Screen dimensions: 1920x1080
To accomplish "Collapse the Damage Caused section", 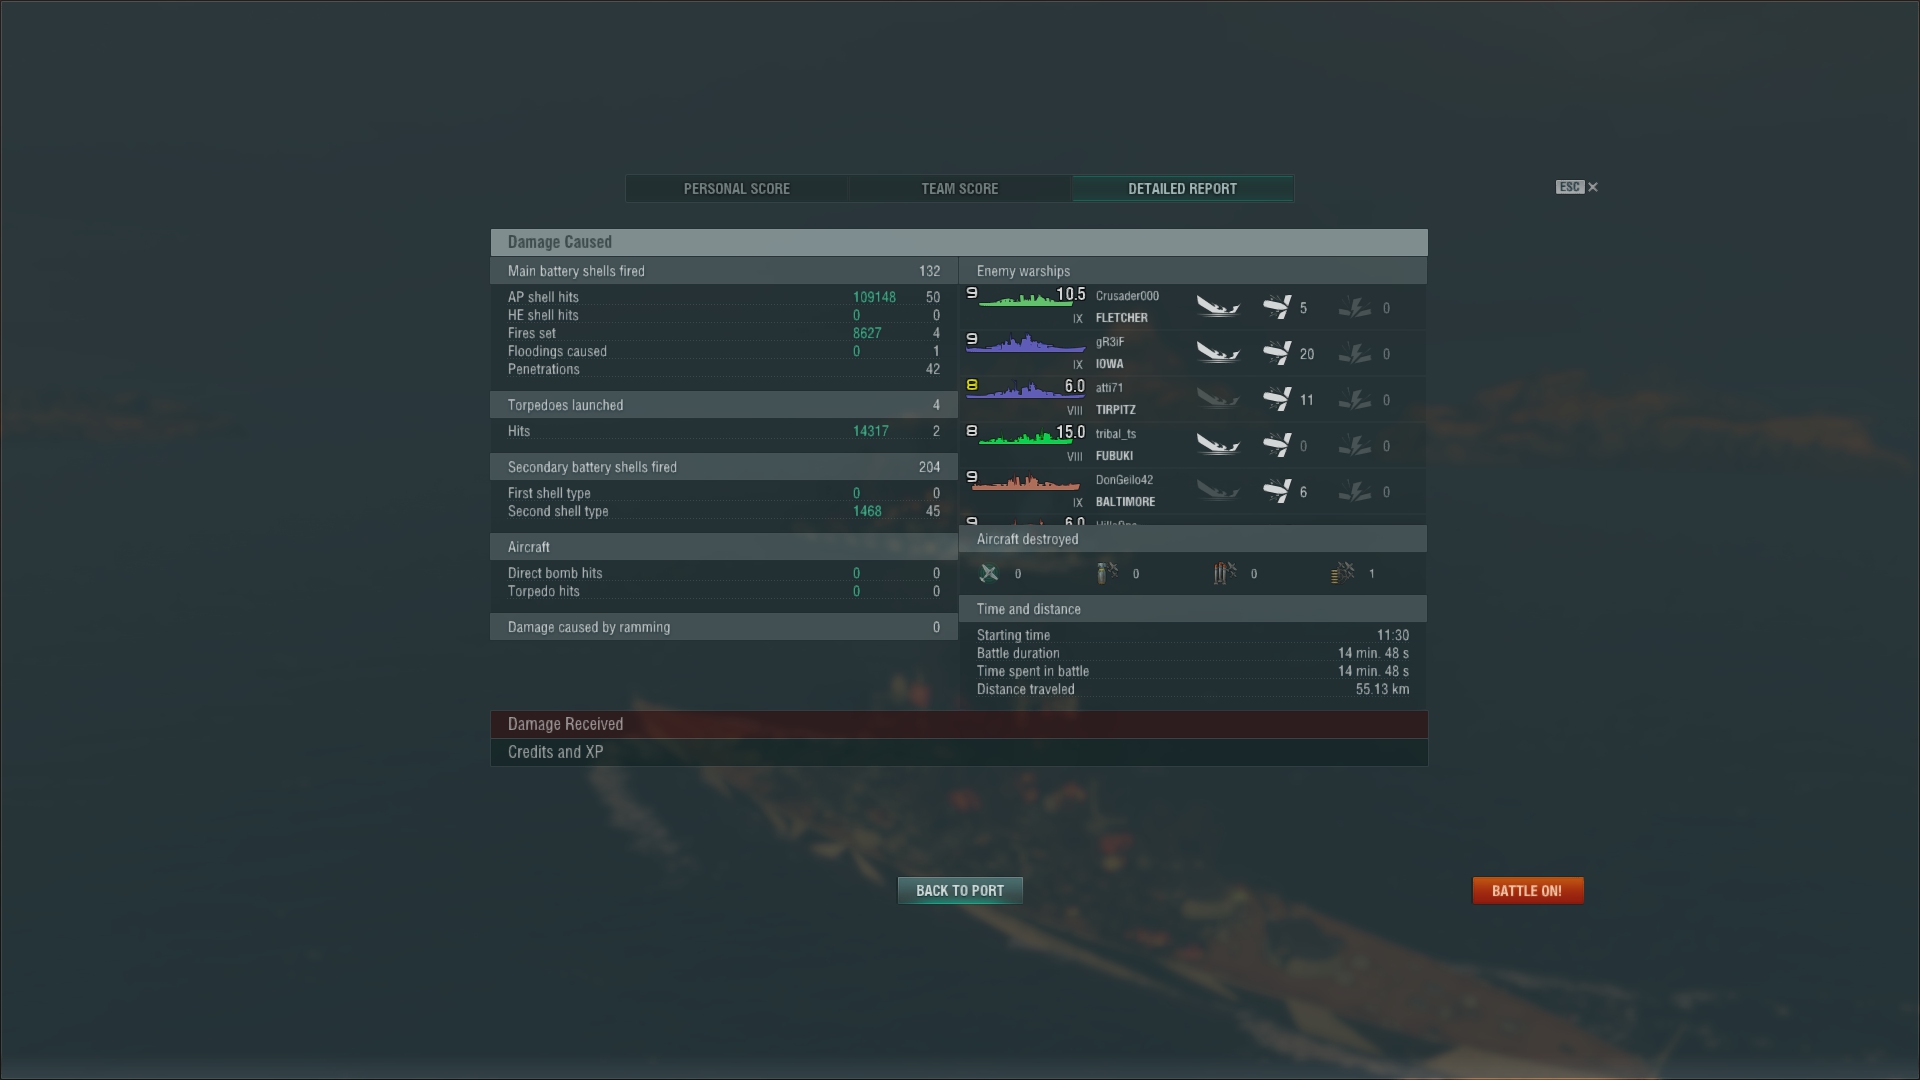I will tap(959, 242).
